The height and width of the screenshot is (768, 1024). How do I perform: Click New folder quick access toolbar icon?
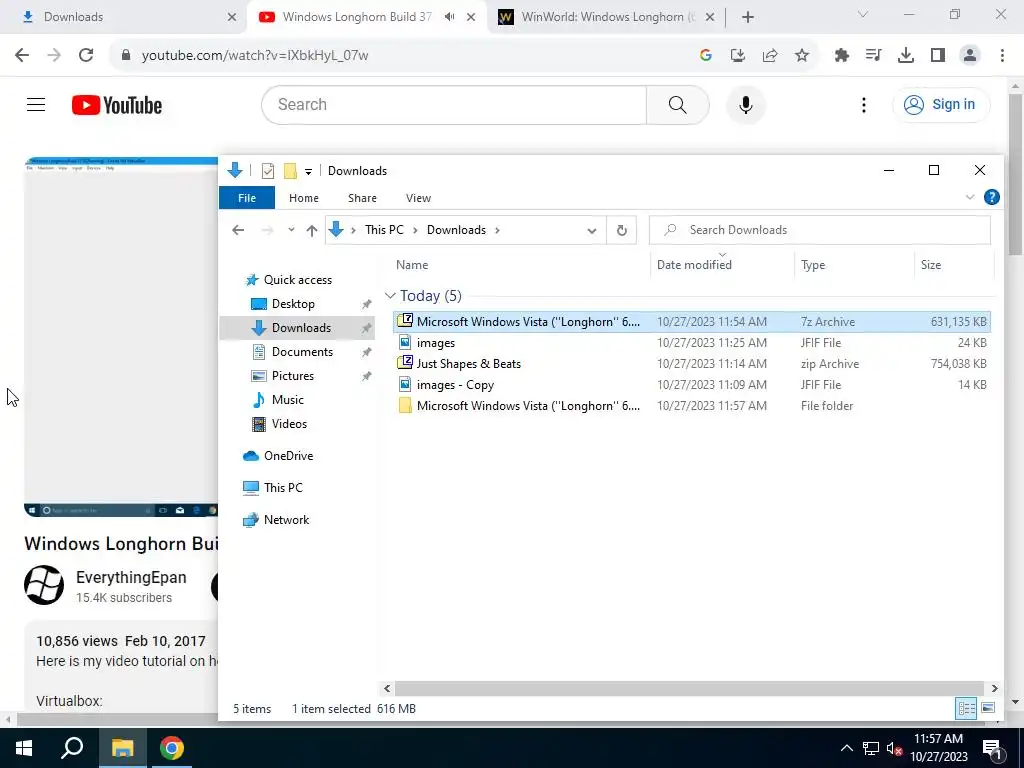pos(290,171)
